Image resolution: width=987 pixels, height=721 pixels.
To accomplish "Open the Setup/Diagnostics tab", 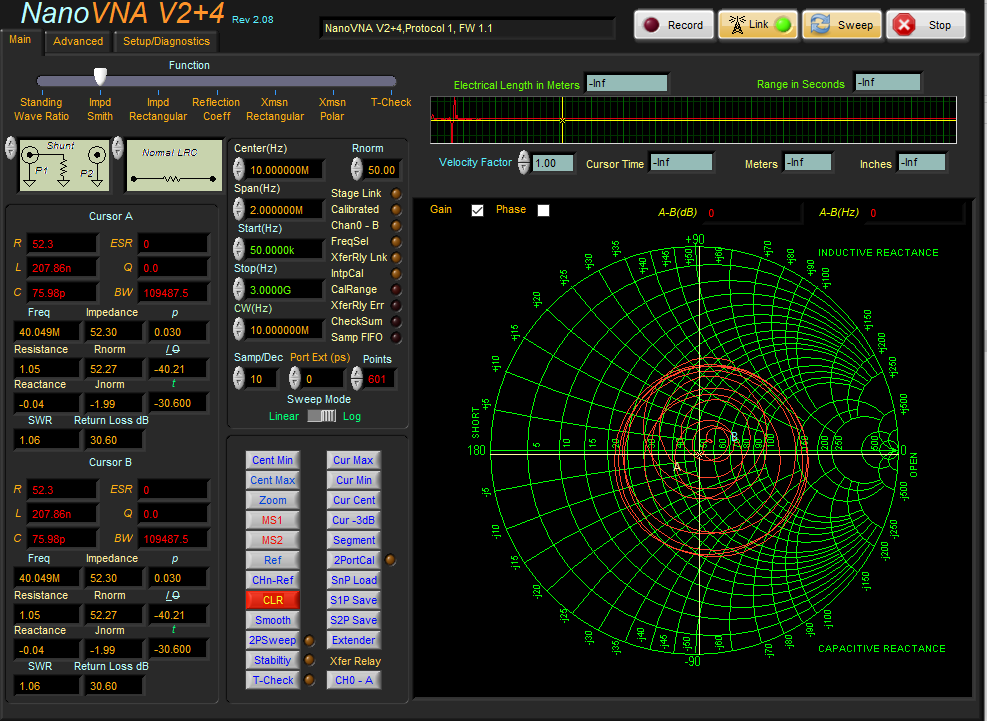I will (x=166, y=42).
